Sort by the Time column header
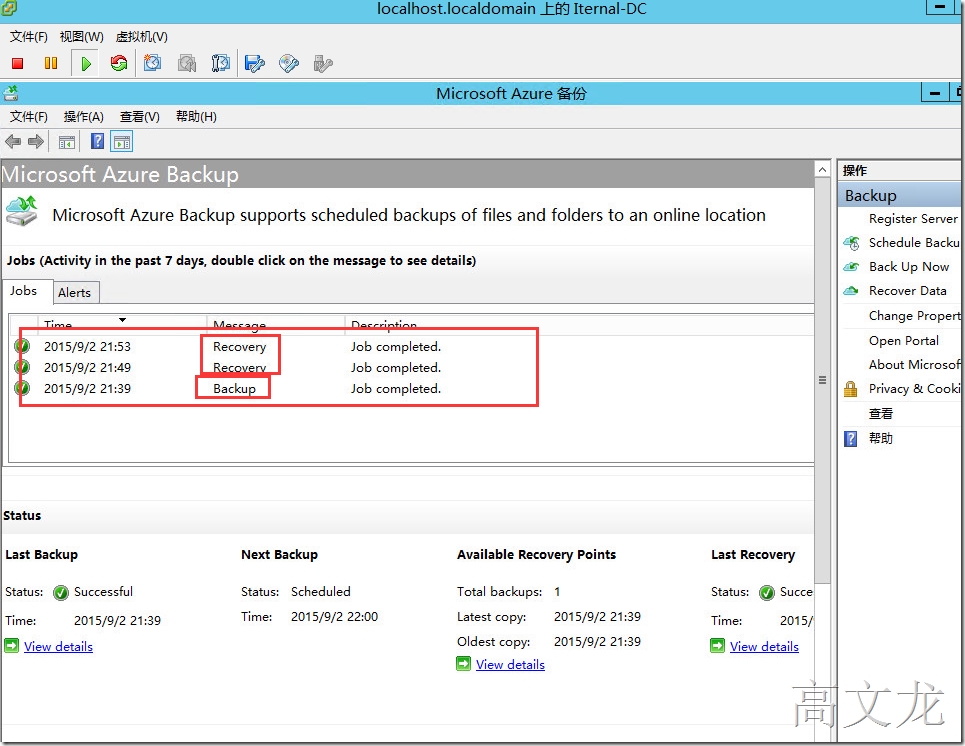The width and height of the screenshot is (965, 746). [x=122, y=324]
